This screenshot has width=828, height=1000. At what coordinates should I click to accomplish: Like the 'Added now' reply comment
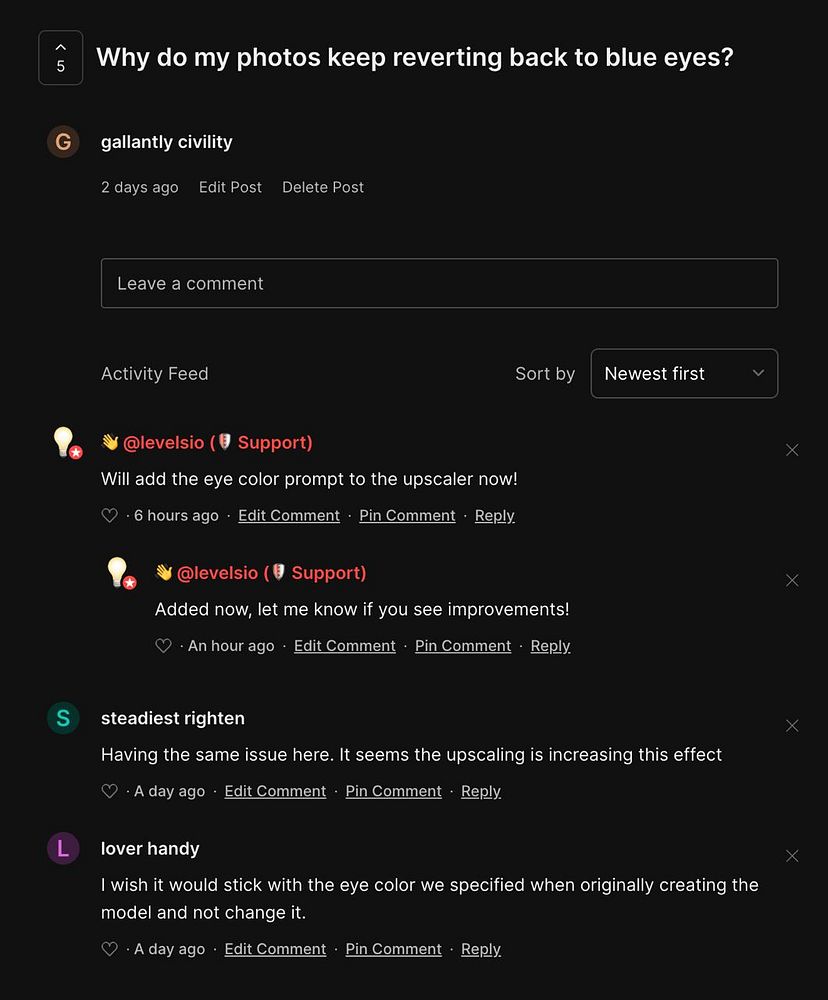(164, 646)
